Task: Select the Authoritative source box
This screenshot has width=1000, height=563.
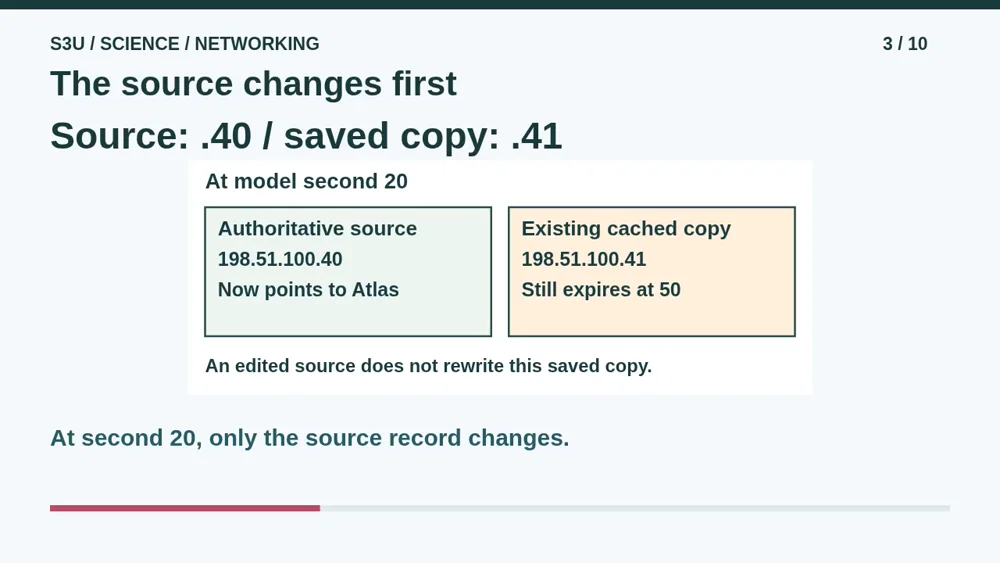Action: (348, 271)
